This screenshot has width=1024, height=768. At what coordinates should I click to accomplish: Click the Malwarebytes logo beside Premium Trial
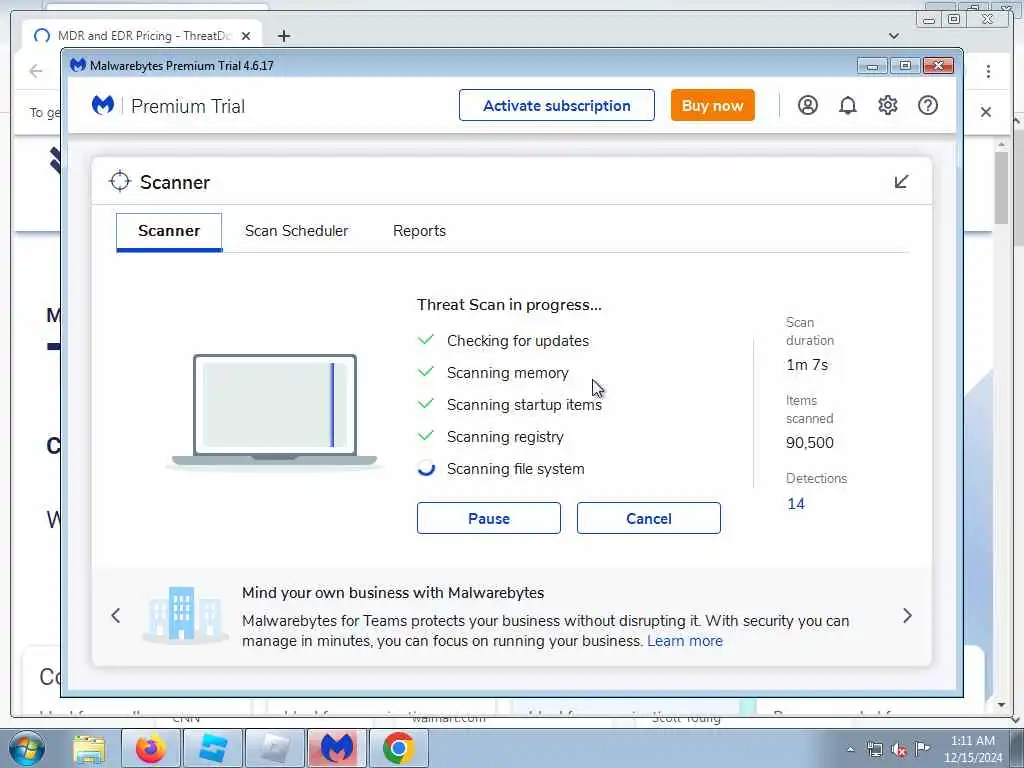(x=103, y=105)
